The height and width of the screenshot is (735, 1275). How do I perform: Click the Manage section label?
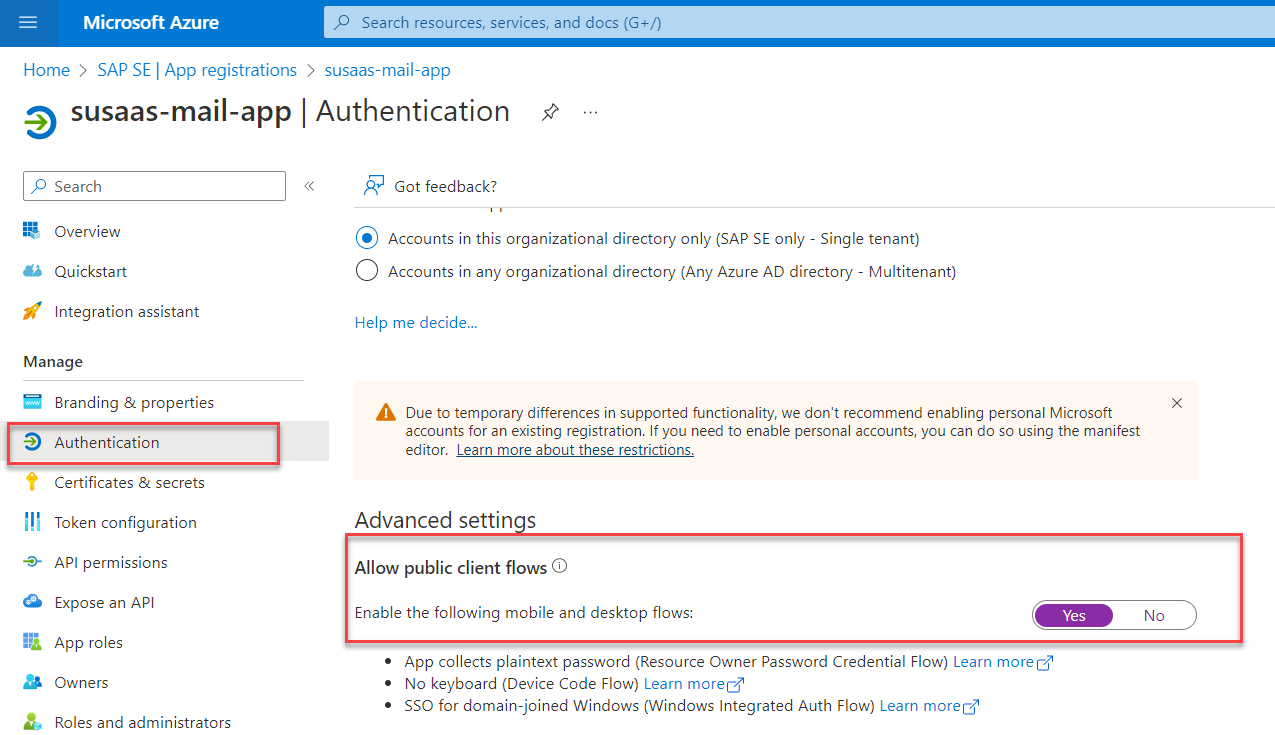pyautogui.click(x=53, y=361)
